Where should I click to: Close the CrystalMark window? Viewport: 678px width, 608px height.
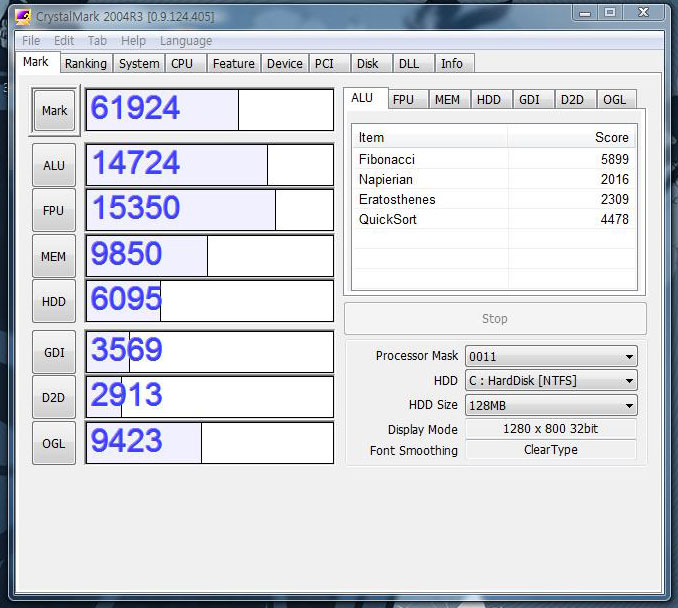[x=644, y=13]
